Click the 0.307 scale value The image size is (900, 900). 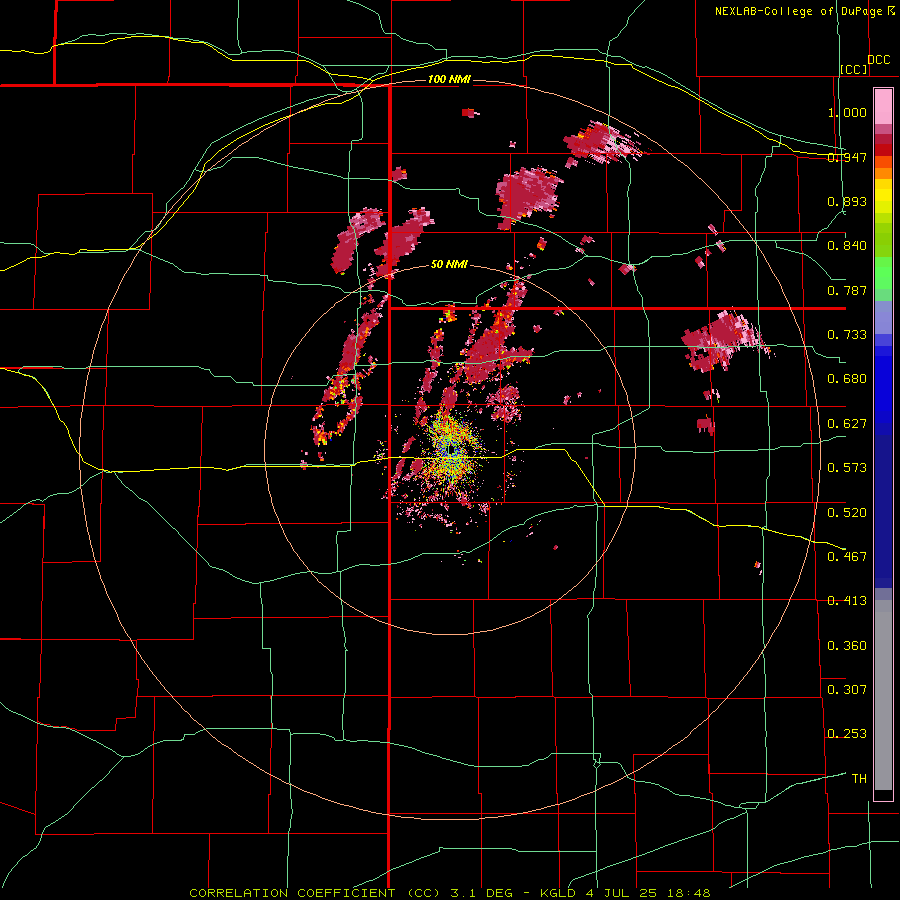coord(847,690)
